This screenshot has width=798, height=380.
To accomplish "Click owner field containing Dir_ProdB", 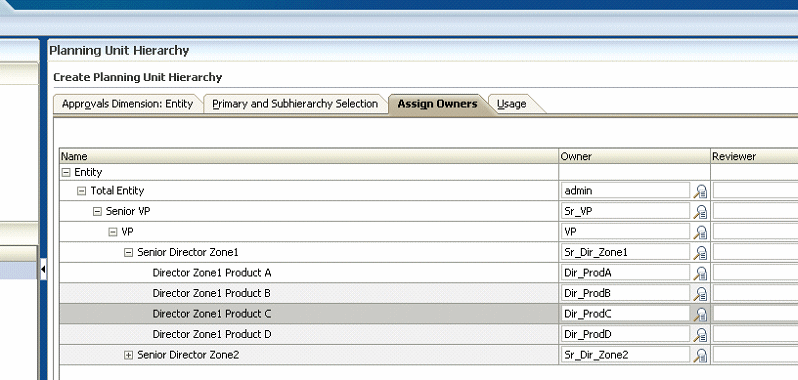I will point(625,294).
